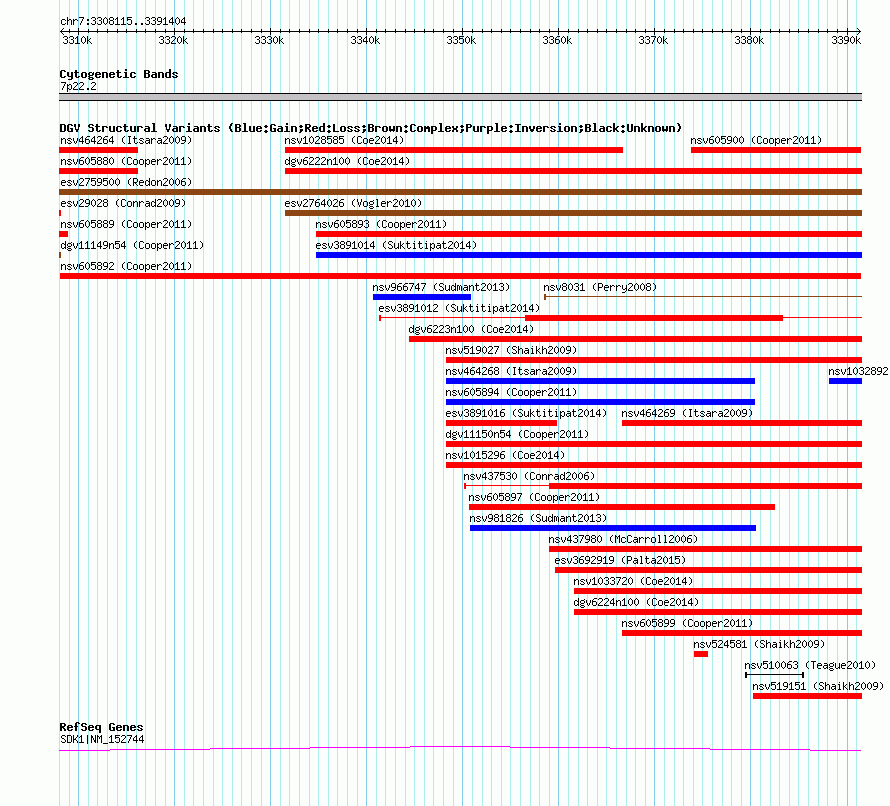The height and width of the screenshot is (806, 890).
Task: Select the dgv6222n100 (Coe2014) variant label
Action: [x=347, y=161]
